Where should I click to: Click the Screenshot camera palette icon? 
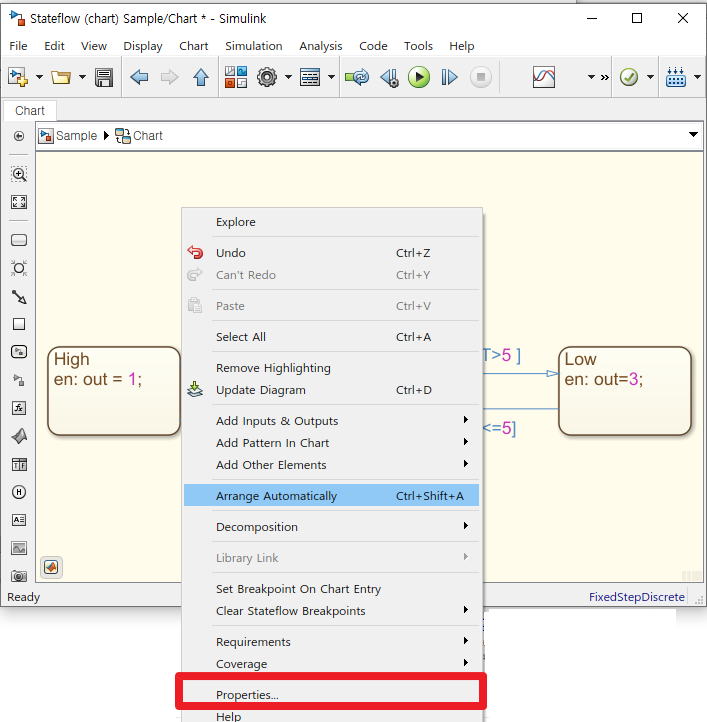[19, 576]
